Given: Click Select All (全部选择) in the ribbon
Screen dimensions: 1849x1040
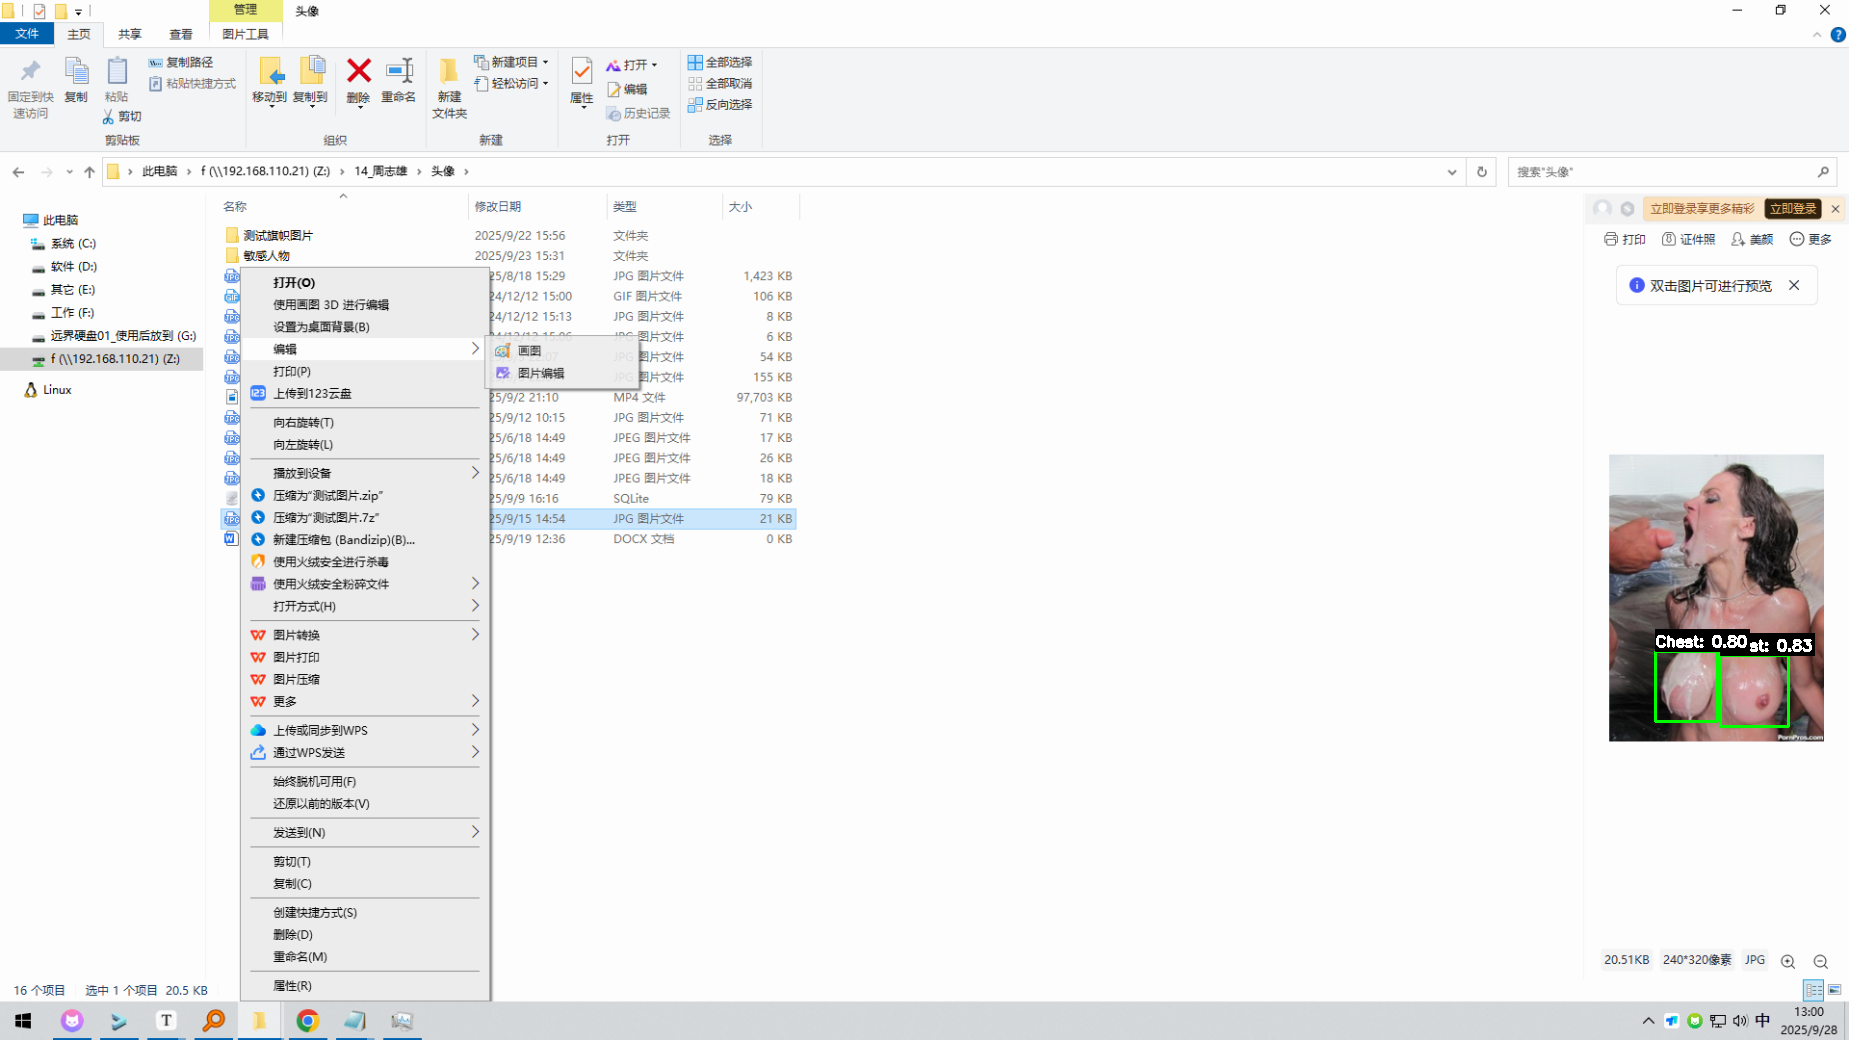Looking at the screenshot, I should click(x=720, y=62).
